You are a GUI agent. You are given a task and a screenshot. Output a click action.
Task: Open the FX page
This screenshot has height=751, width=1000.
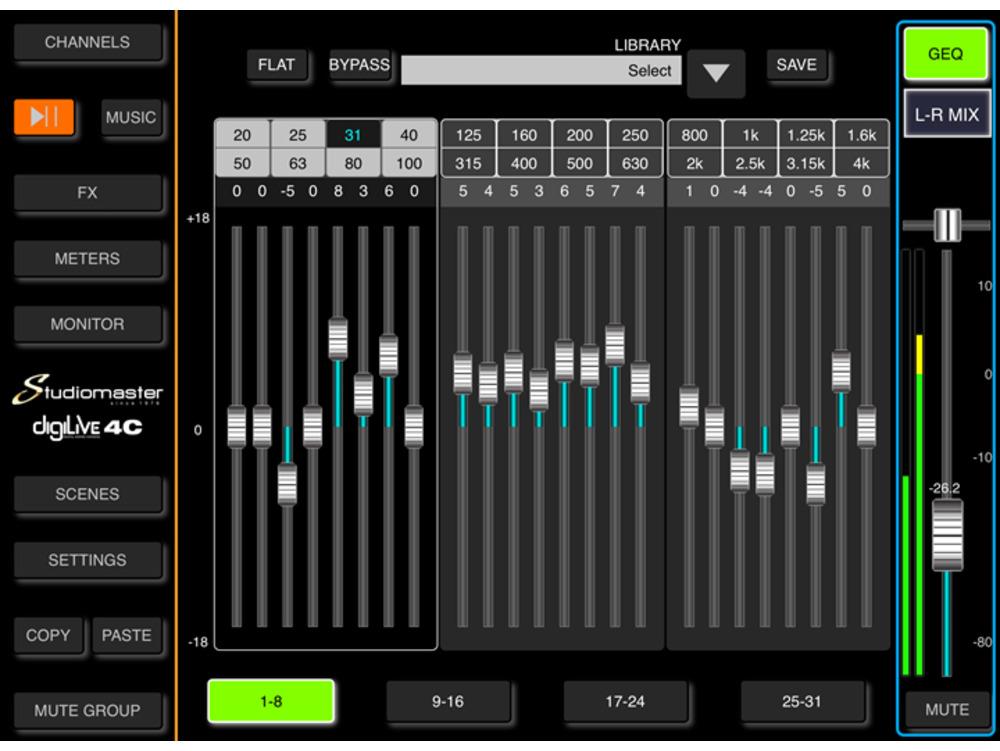click(87, 193)
